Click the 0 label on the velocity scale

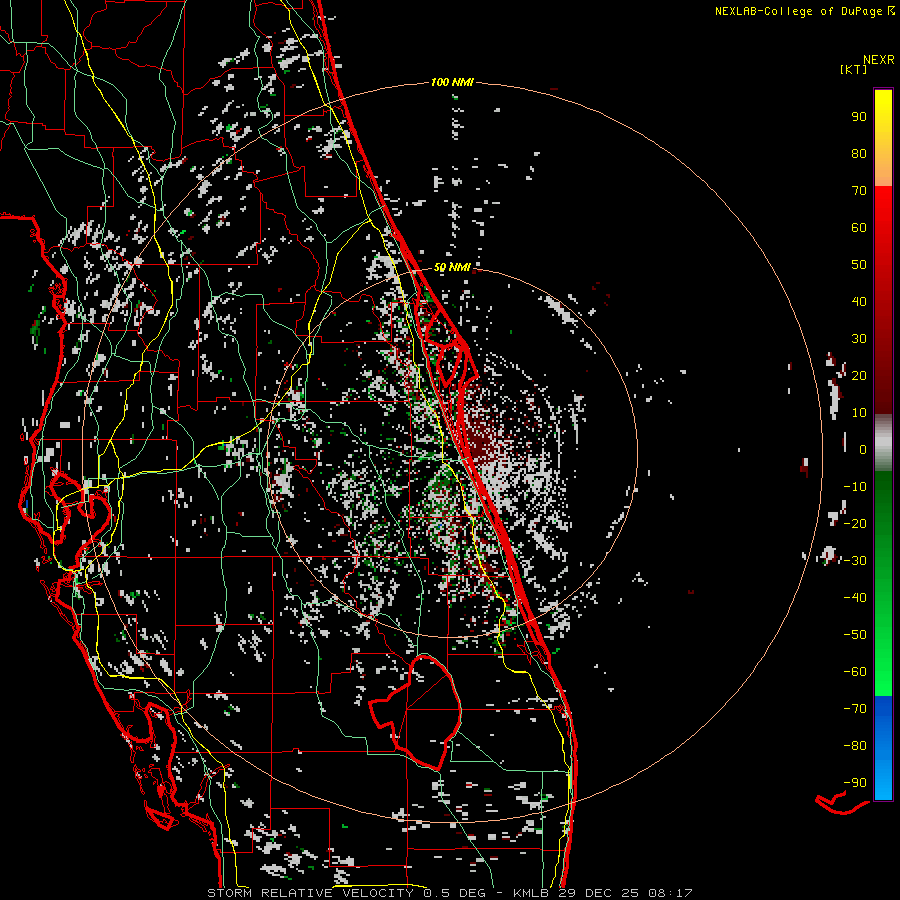pos(861,449)
